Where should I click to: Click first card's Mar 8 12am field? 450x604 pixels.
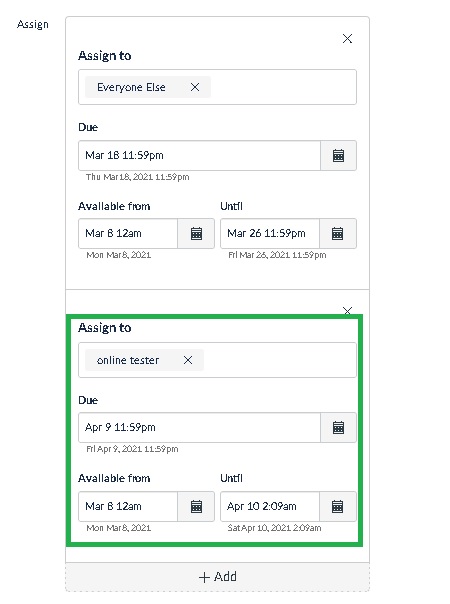(x=128, y=233)
